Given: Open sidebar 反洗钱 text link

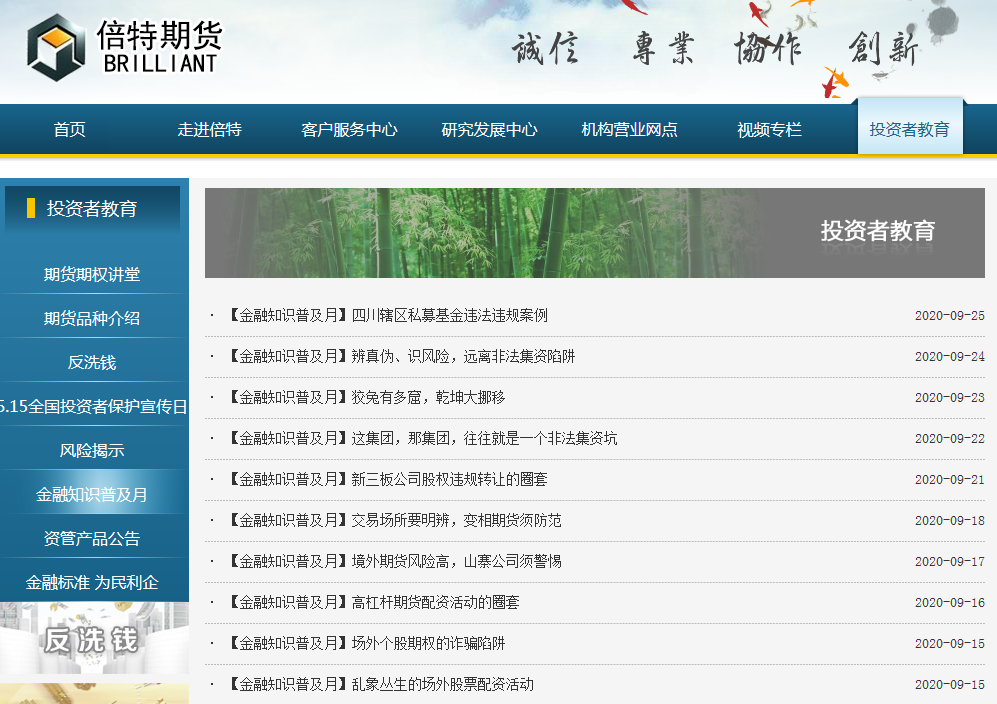Looking at the screenshot, I should pyautogui.click(x=92, y=363).
